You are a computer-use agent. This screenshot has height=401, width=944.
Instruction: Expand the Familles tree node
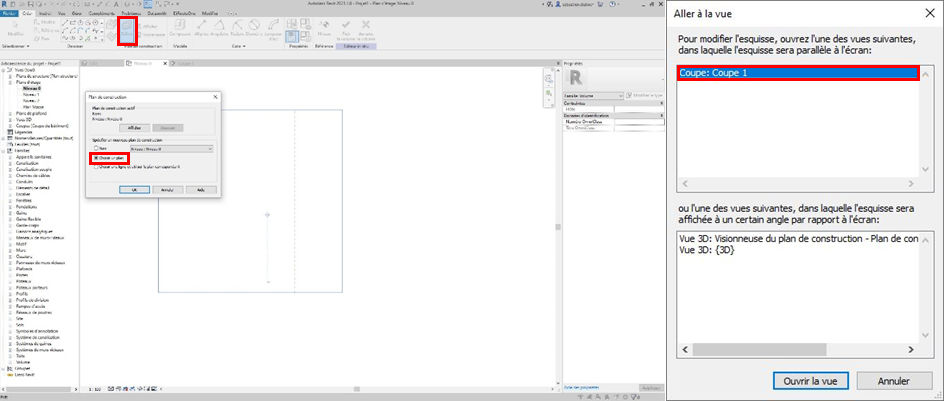click(4, 150)
